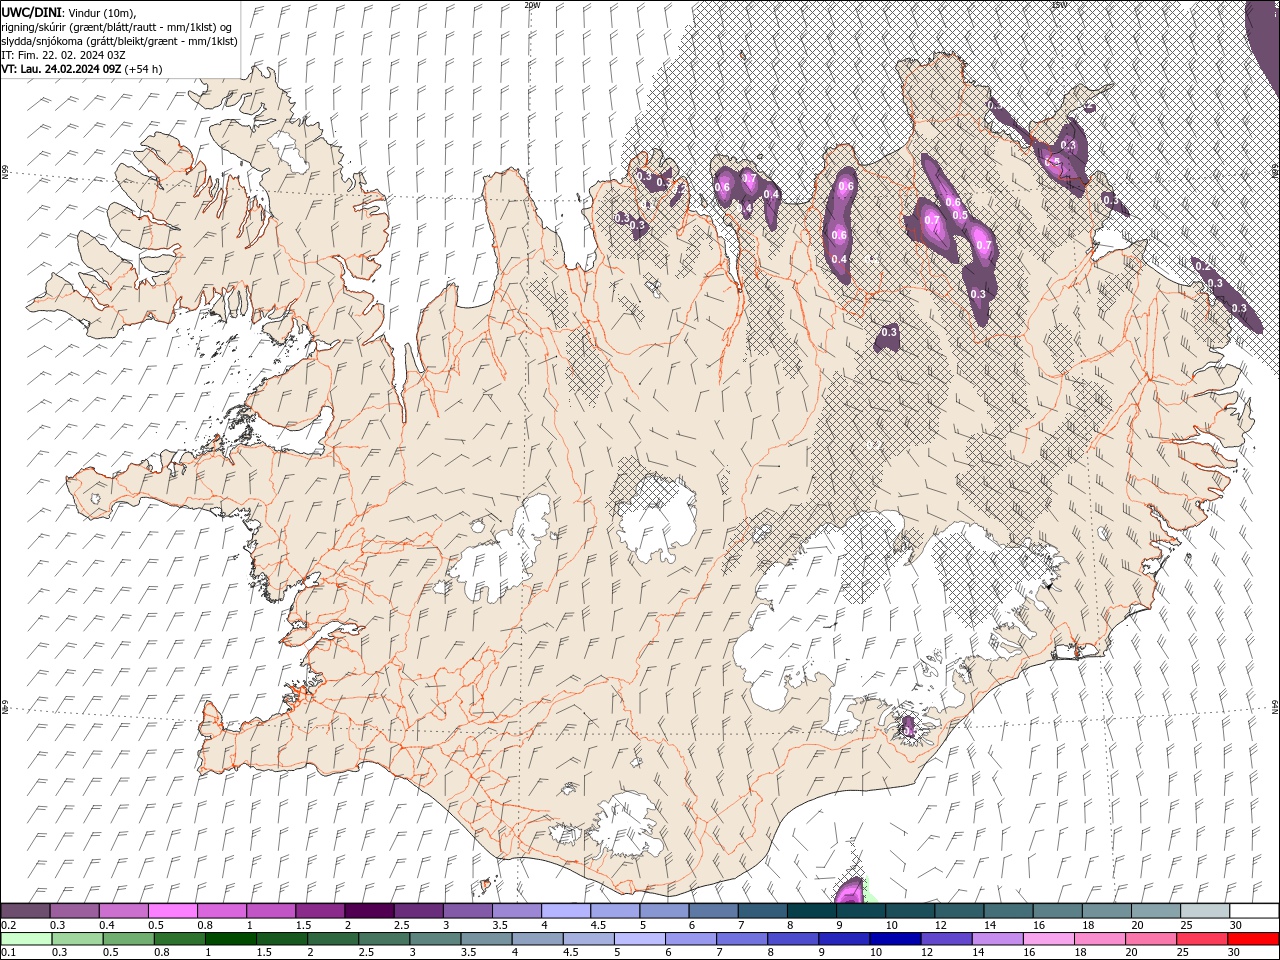Click the '0.1' label in the lower legend
The image size is (1280, 960).
click(x=9, y=952)
